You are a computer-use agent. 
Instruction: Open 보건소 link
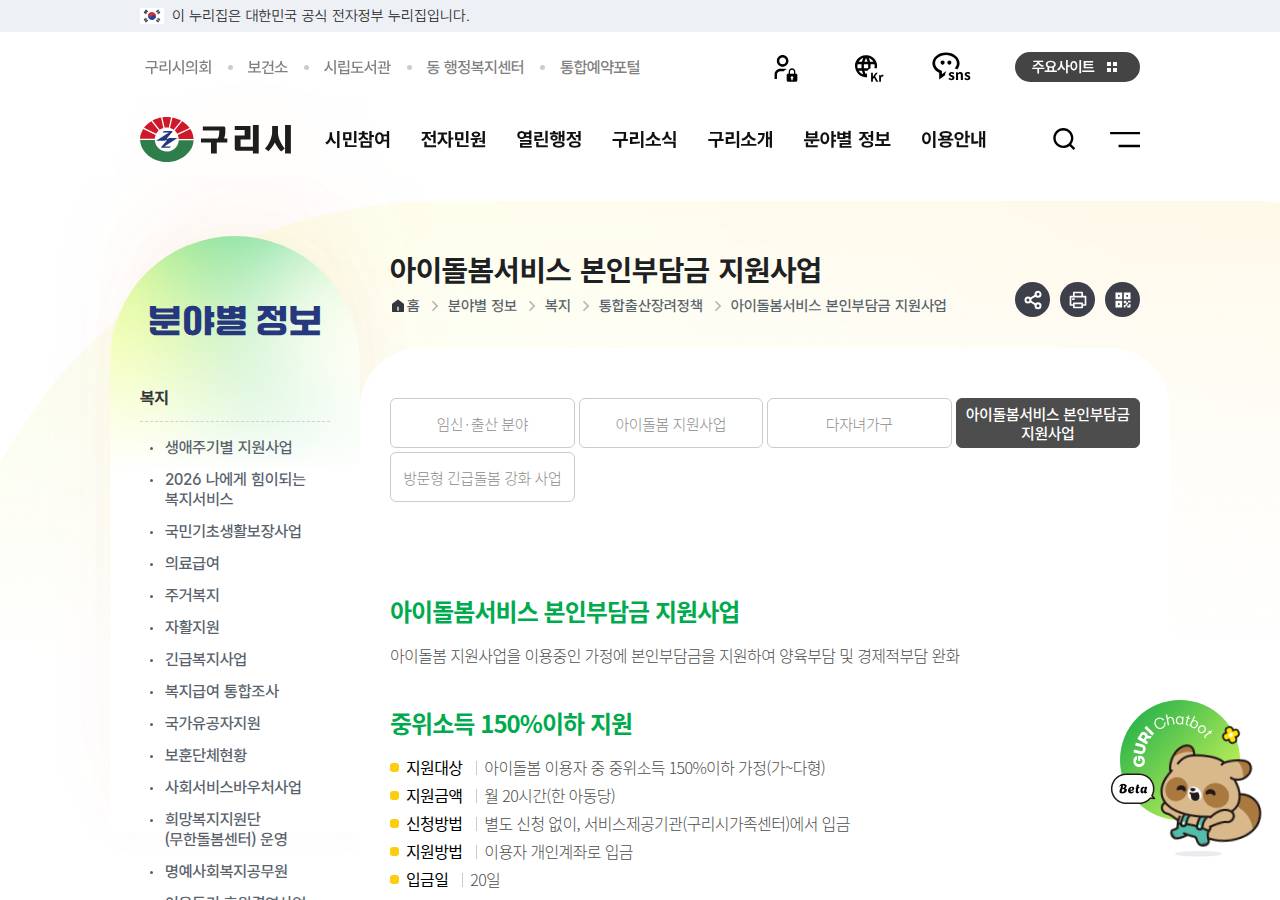[x=267, y=67]
